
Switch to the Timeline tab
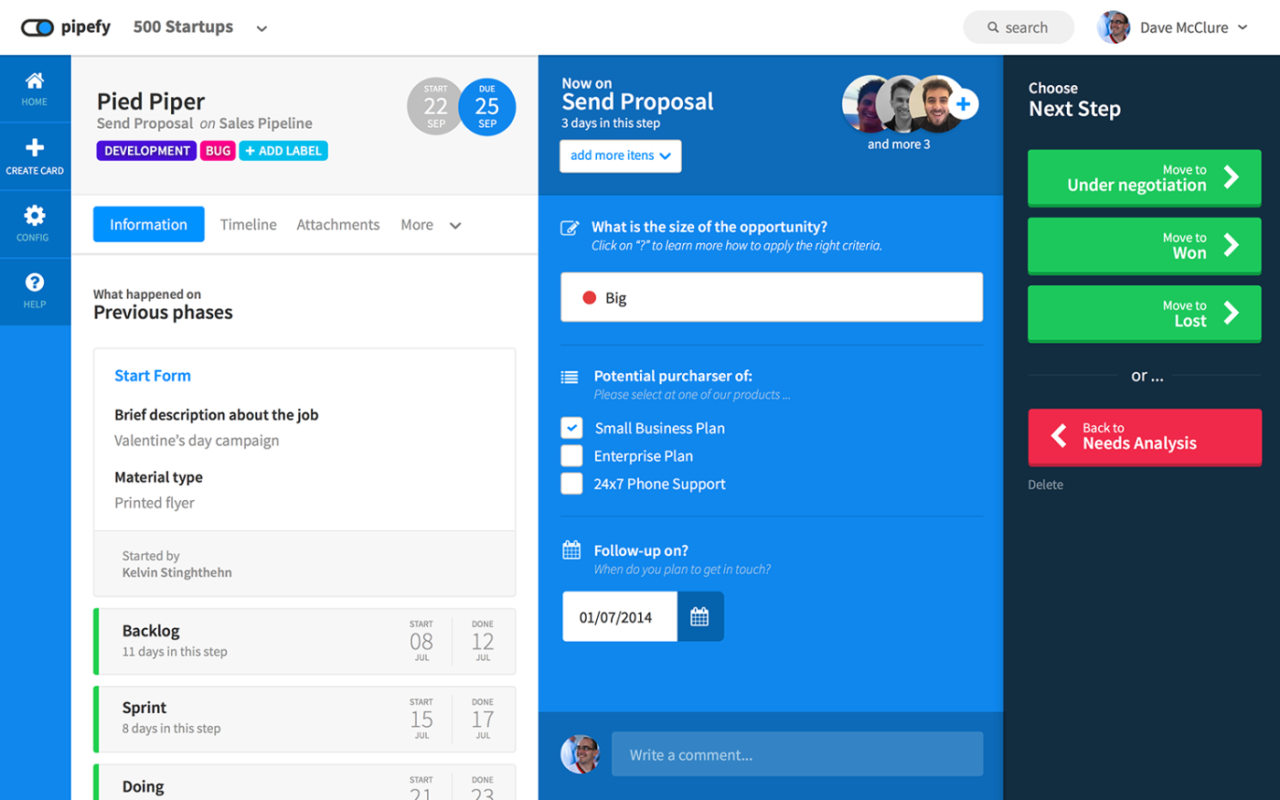tap(248, 225)
